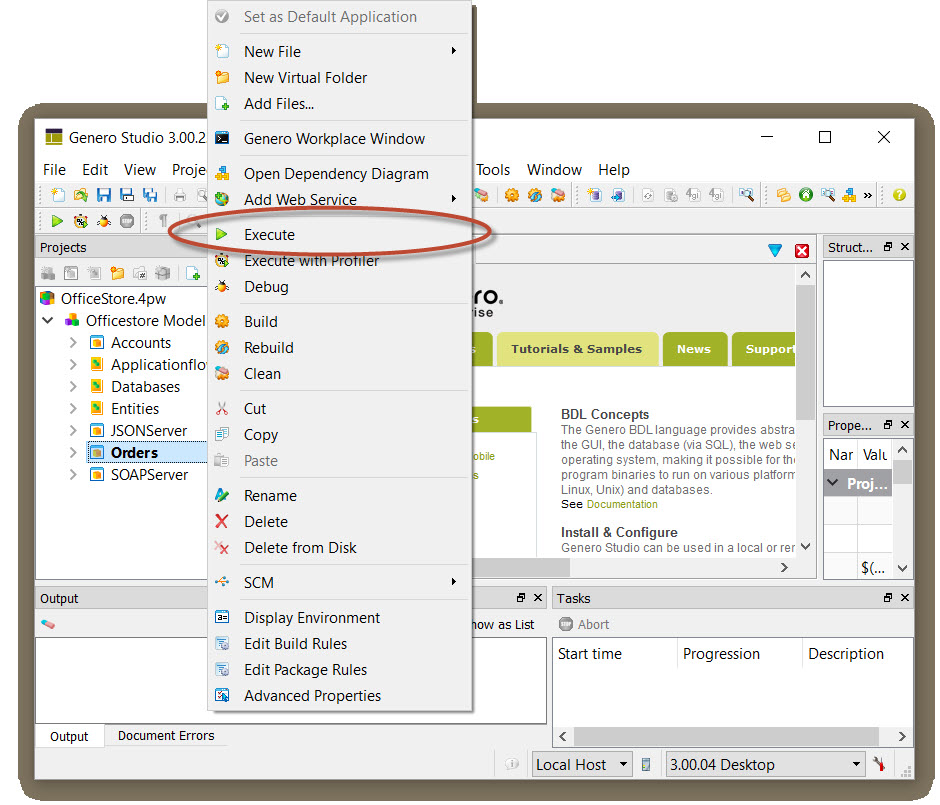
Task: Click the blue down-triangle document list icon
Action: [x=775, y=251]
